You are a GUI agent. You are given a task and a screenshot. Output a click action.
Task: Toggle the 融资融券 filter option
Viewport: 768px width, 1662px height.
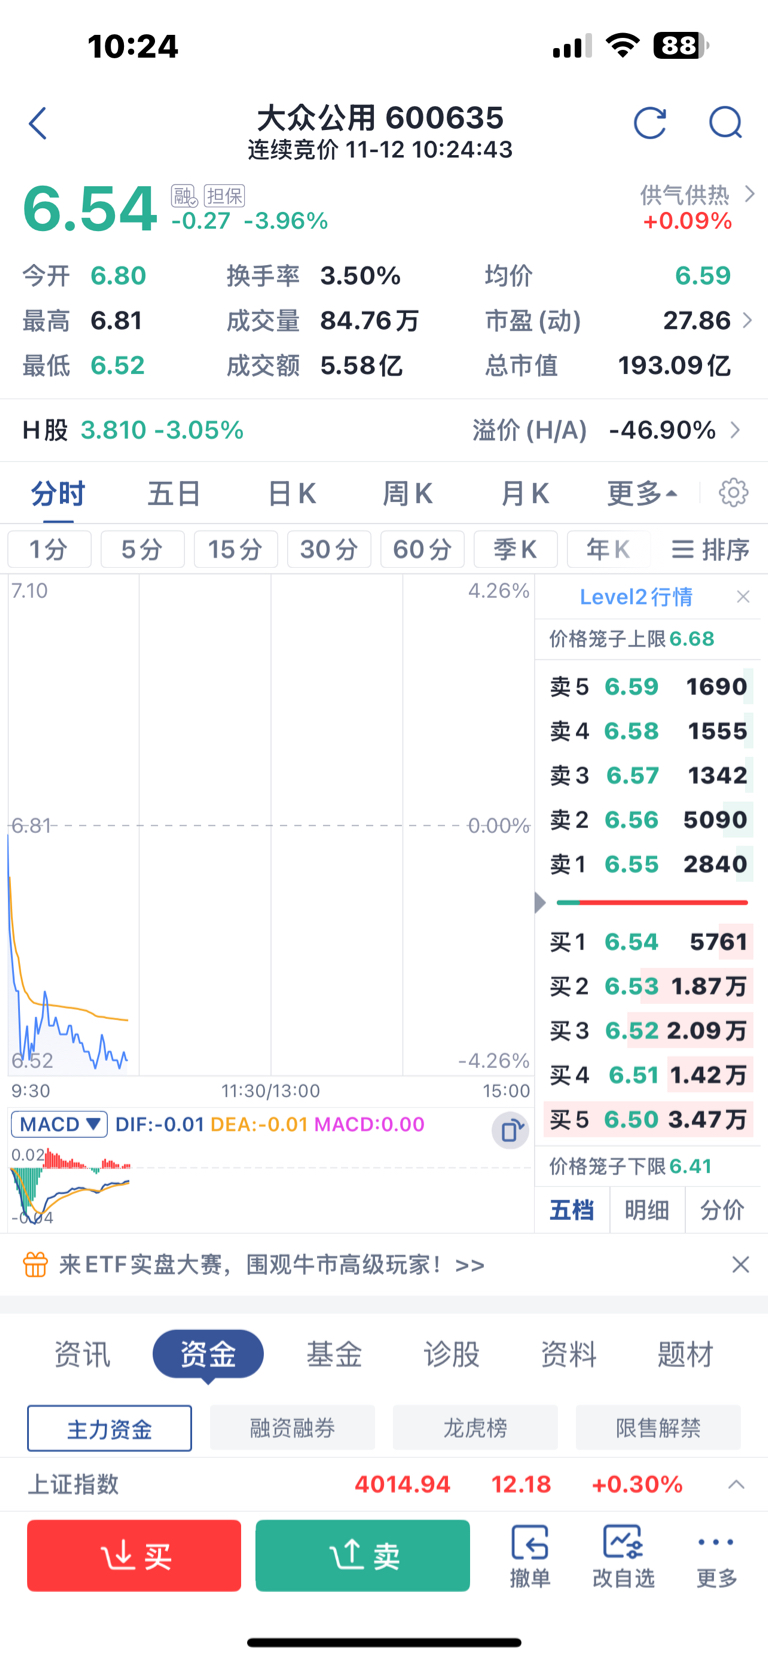pos(292,1428)
